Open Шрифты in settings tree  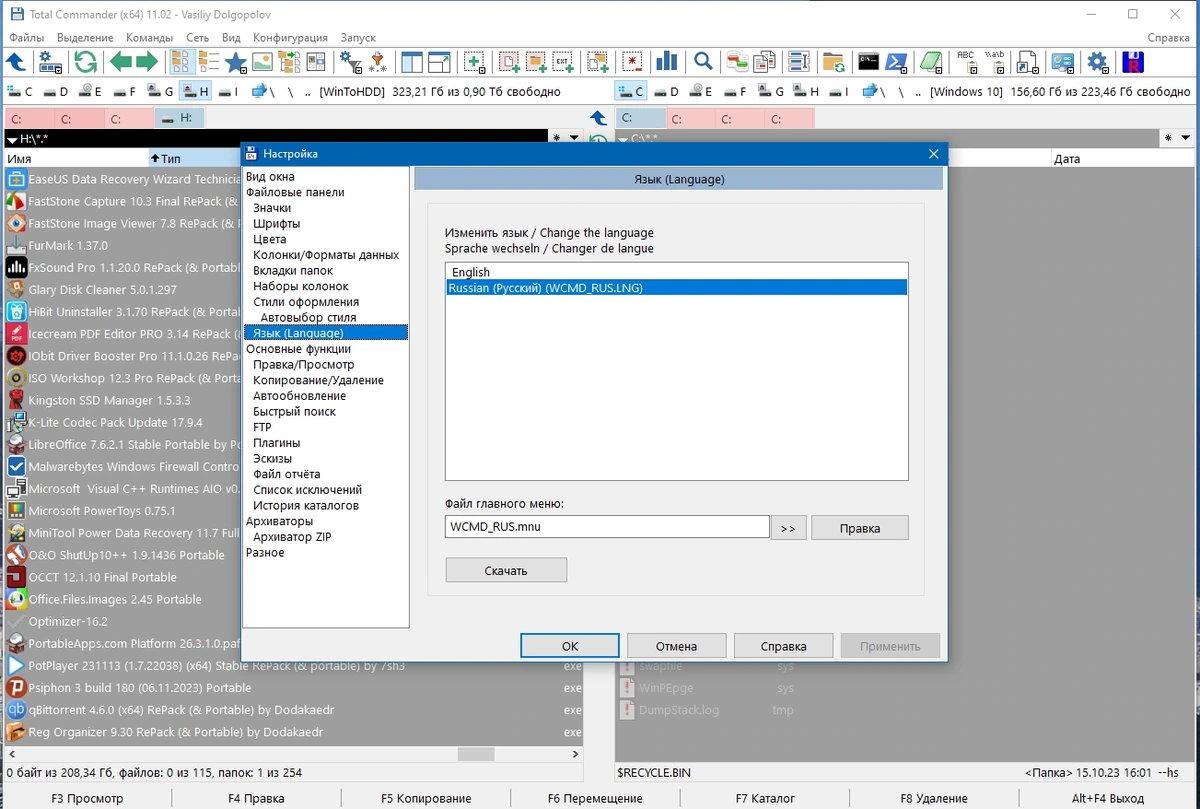tap(277, 224)
